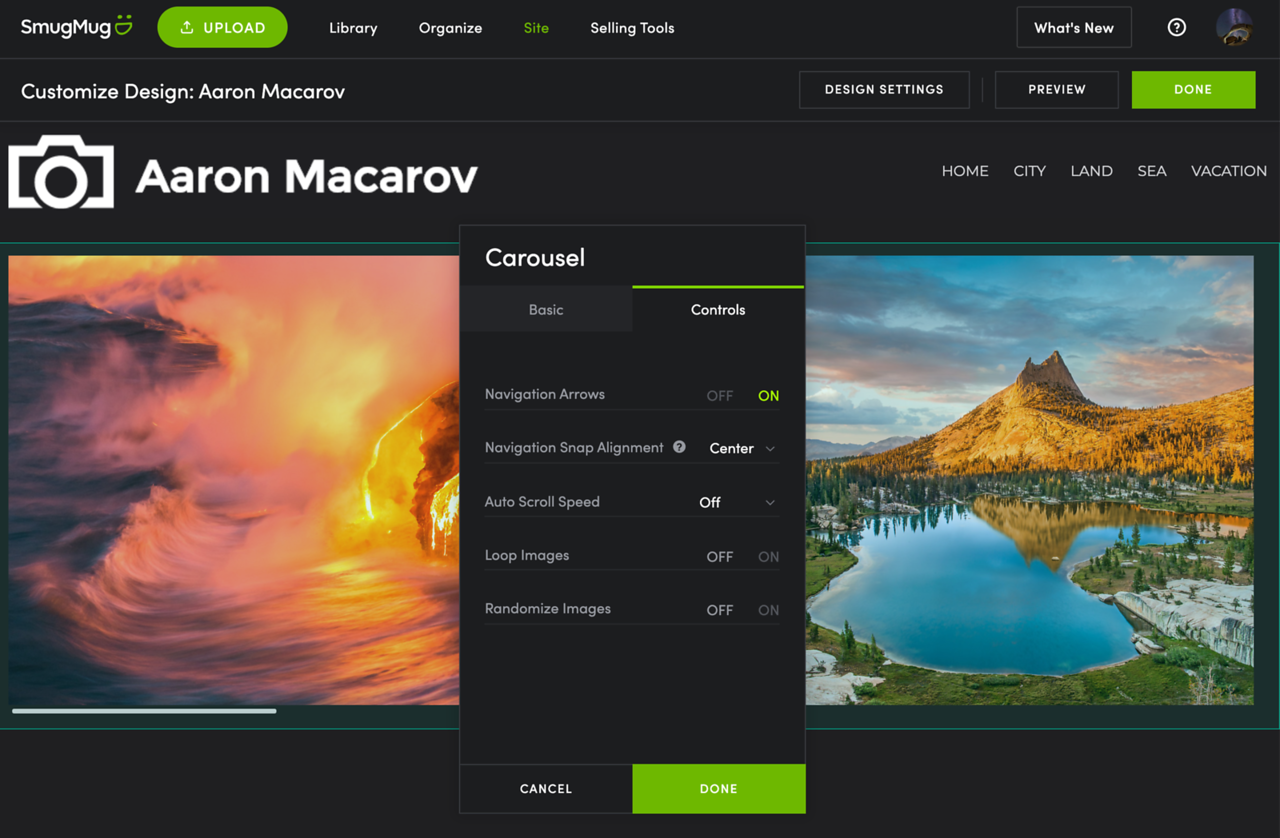Expand Auto Scroll Speed dropdown
Screen dimensions: 1280x838
click(736, 503)
